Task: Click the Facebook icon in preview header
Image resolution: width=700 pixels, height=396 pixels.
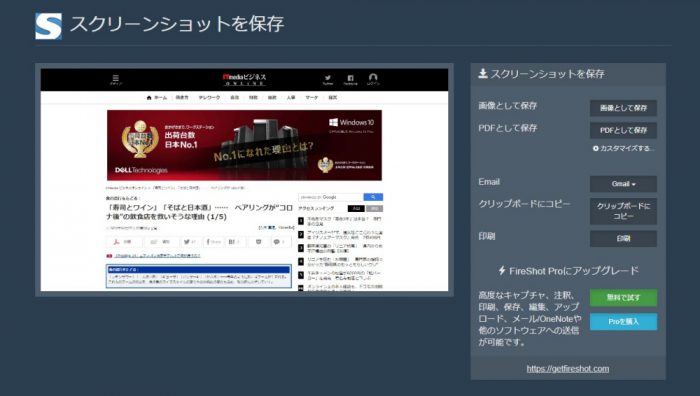Action: tap(350, 79)
